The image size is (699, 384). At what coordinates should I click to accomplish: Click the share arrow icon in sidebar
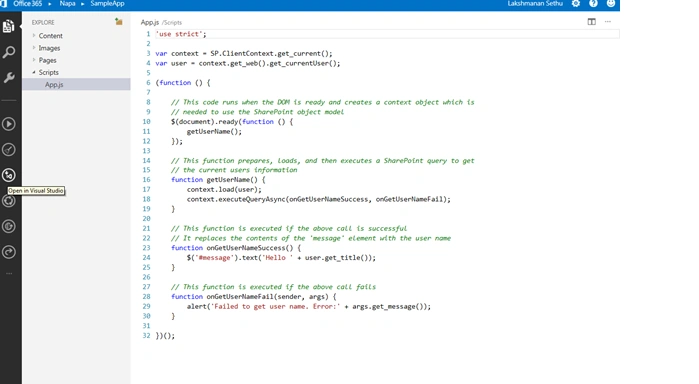(x=8, y=252)
